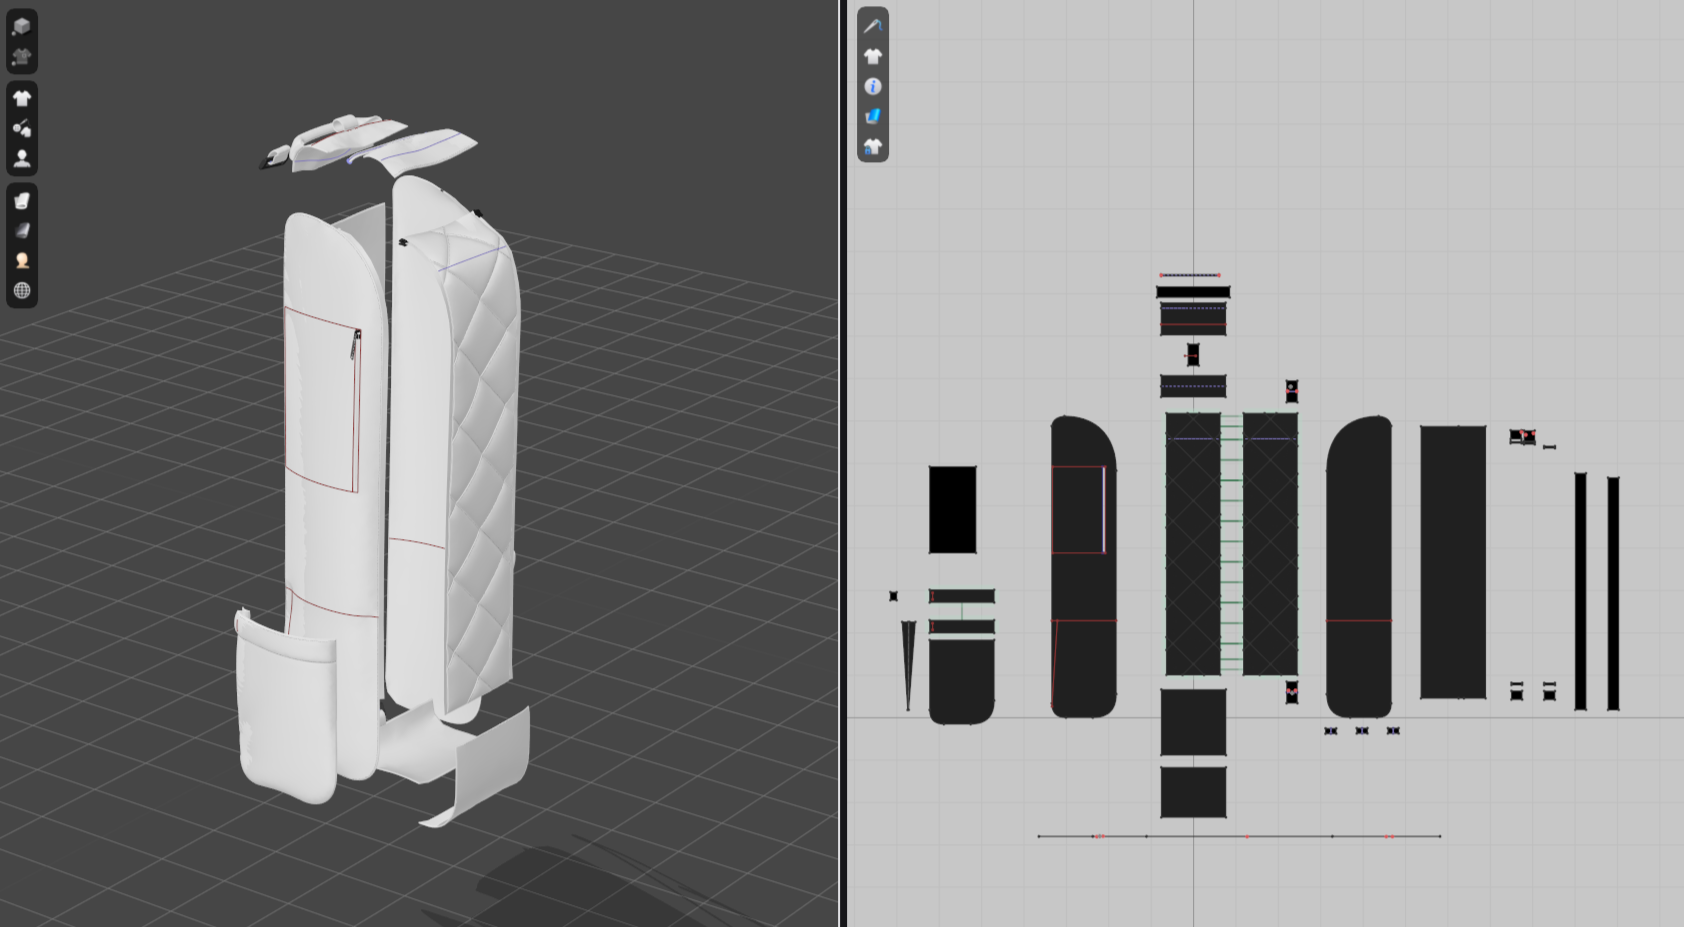The width and height of the screenshot is (1684, 927).
Task: Select the tall black rectangle pattern at far left
Action: [x=952, y=509]
